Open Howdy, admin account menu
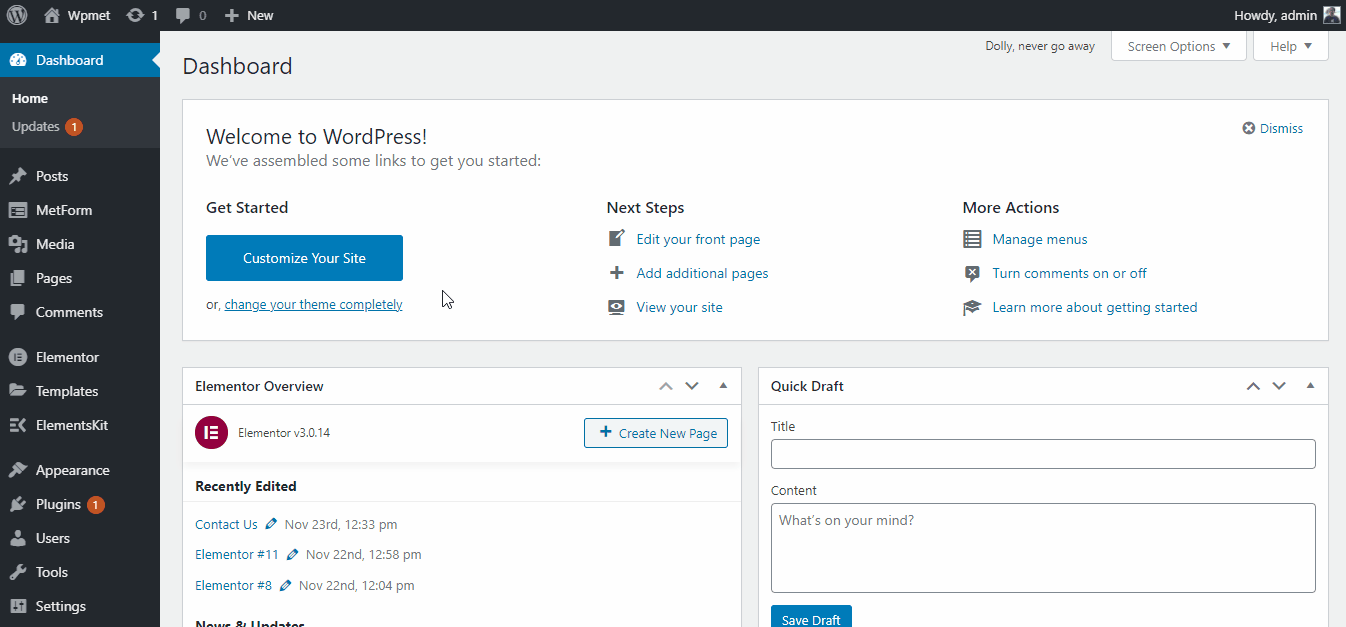Viewport: 1346px width, 627px height. point(1287,15)
